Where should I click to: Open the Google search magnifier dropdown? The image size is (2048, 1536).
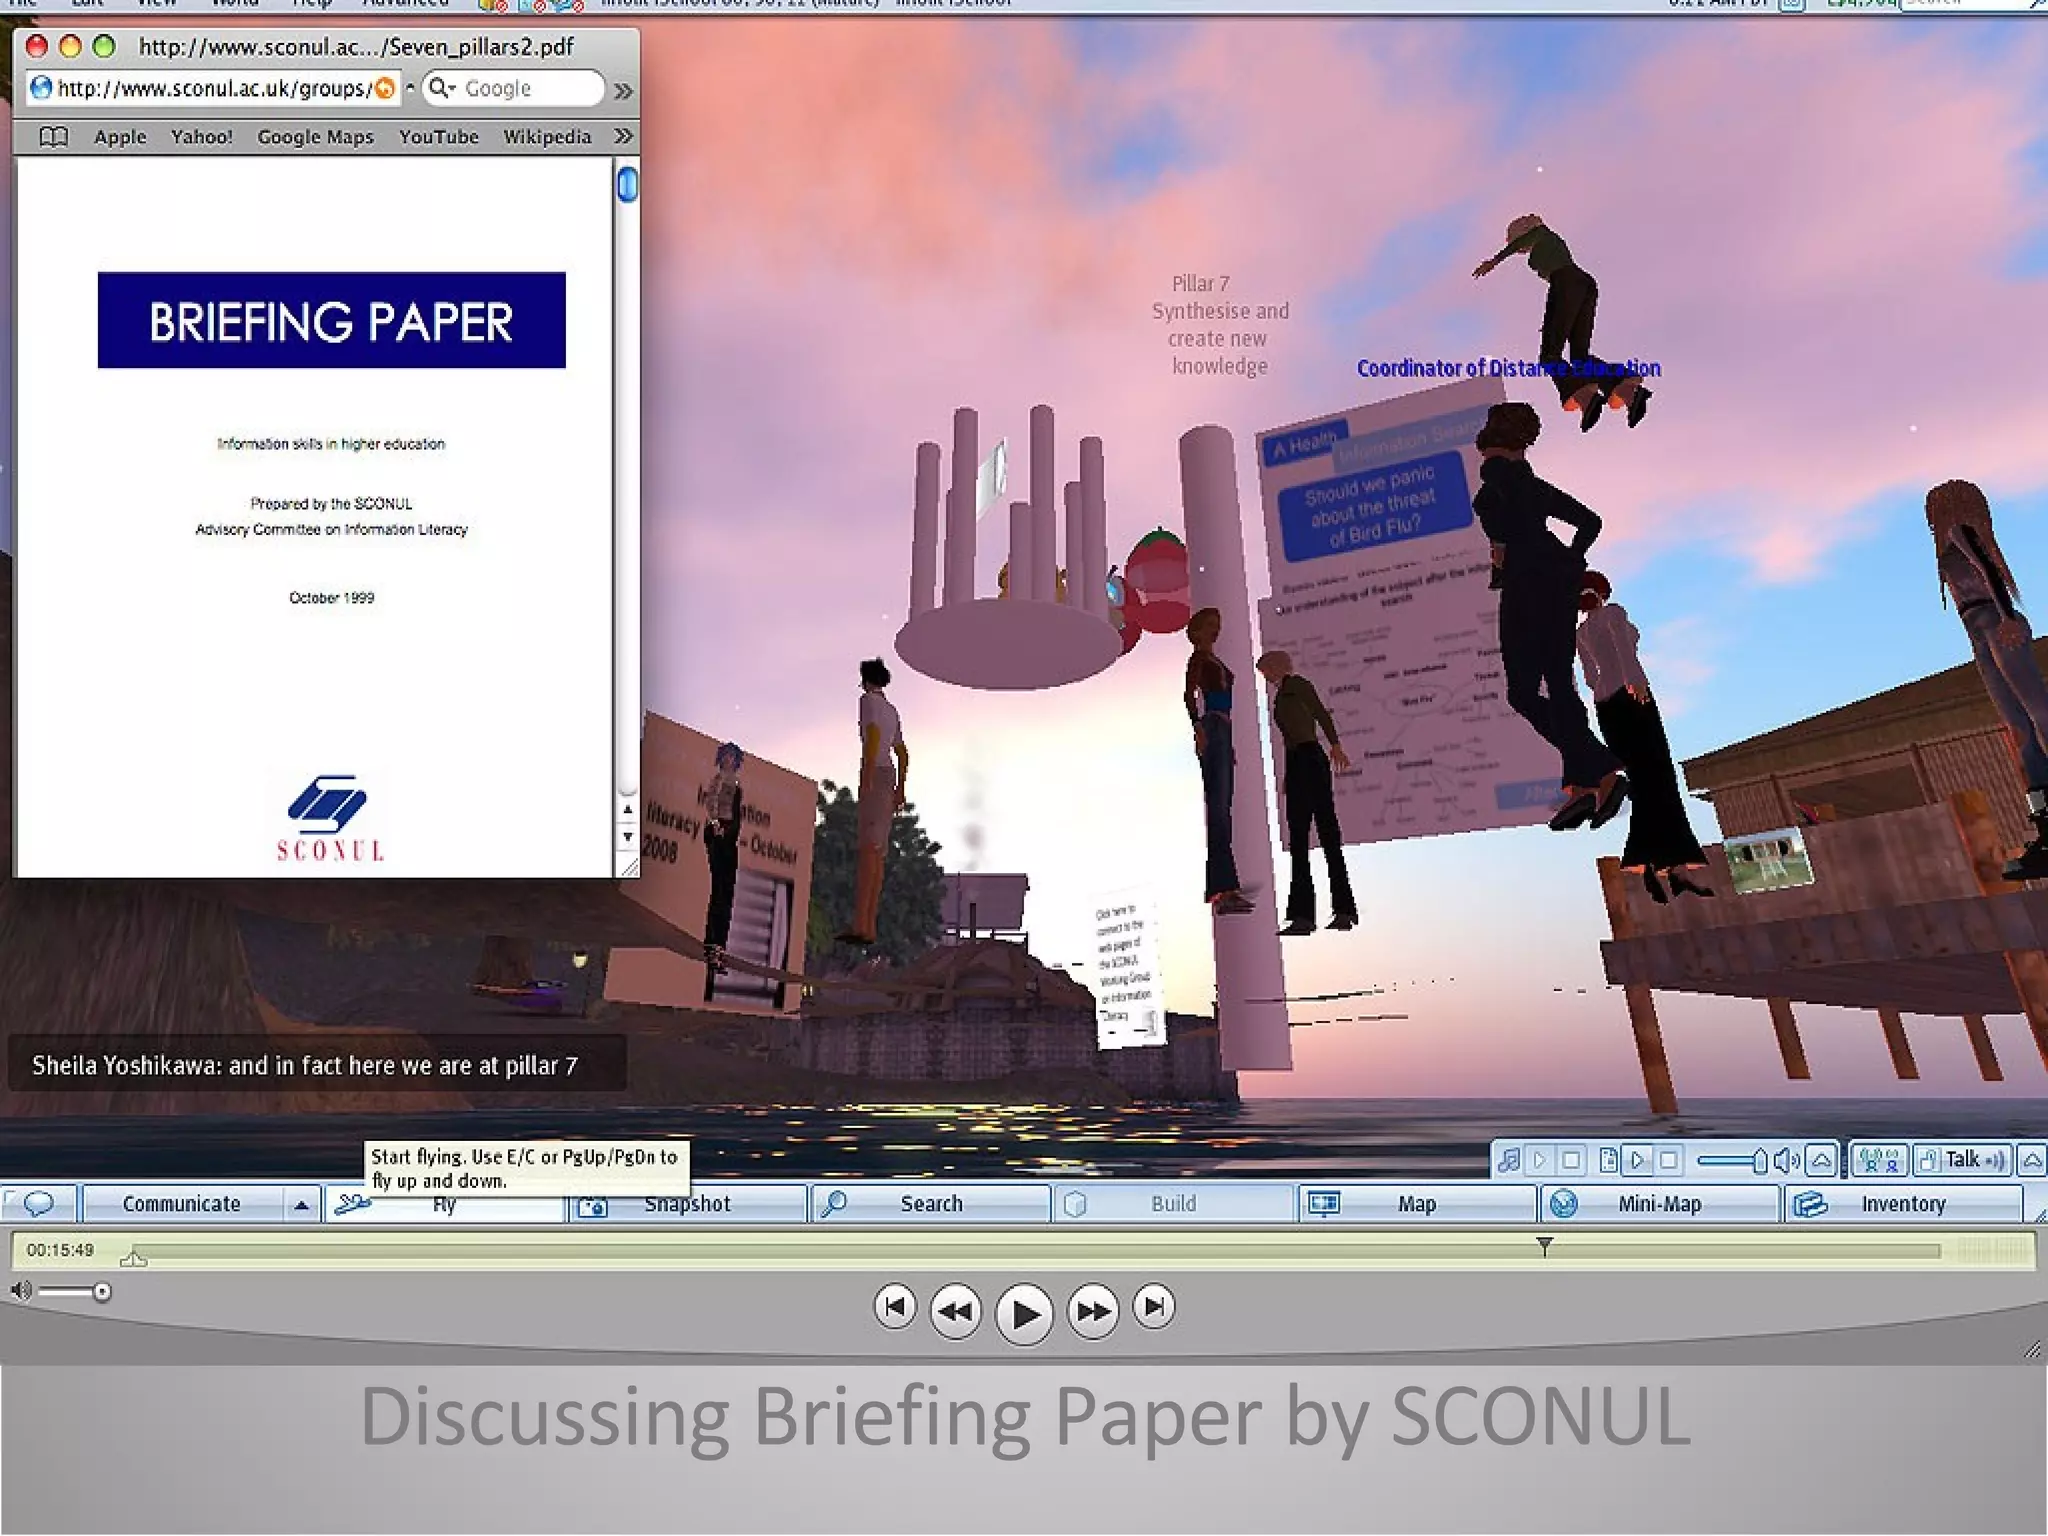tap(441, 88)
